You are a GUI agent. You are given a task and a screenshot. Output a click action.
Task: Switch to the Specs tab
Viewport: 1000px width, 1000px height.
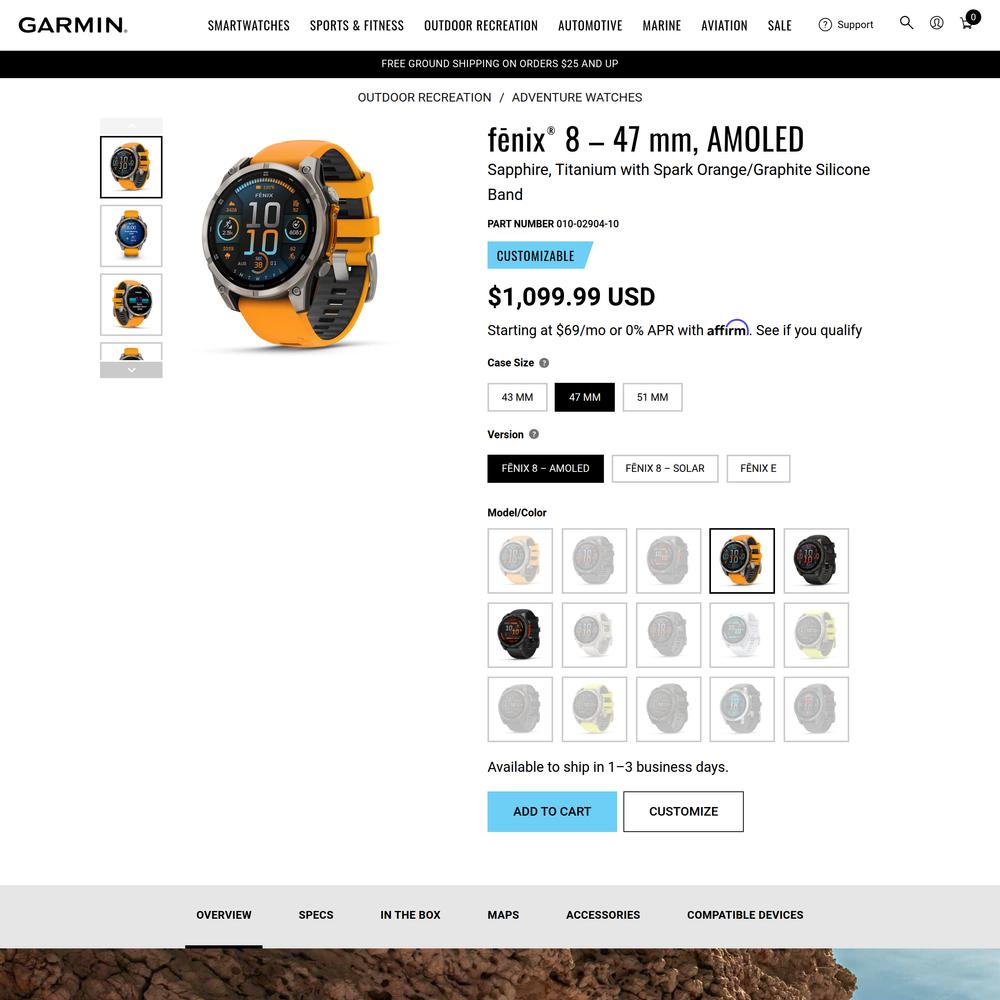[316, 915]
